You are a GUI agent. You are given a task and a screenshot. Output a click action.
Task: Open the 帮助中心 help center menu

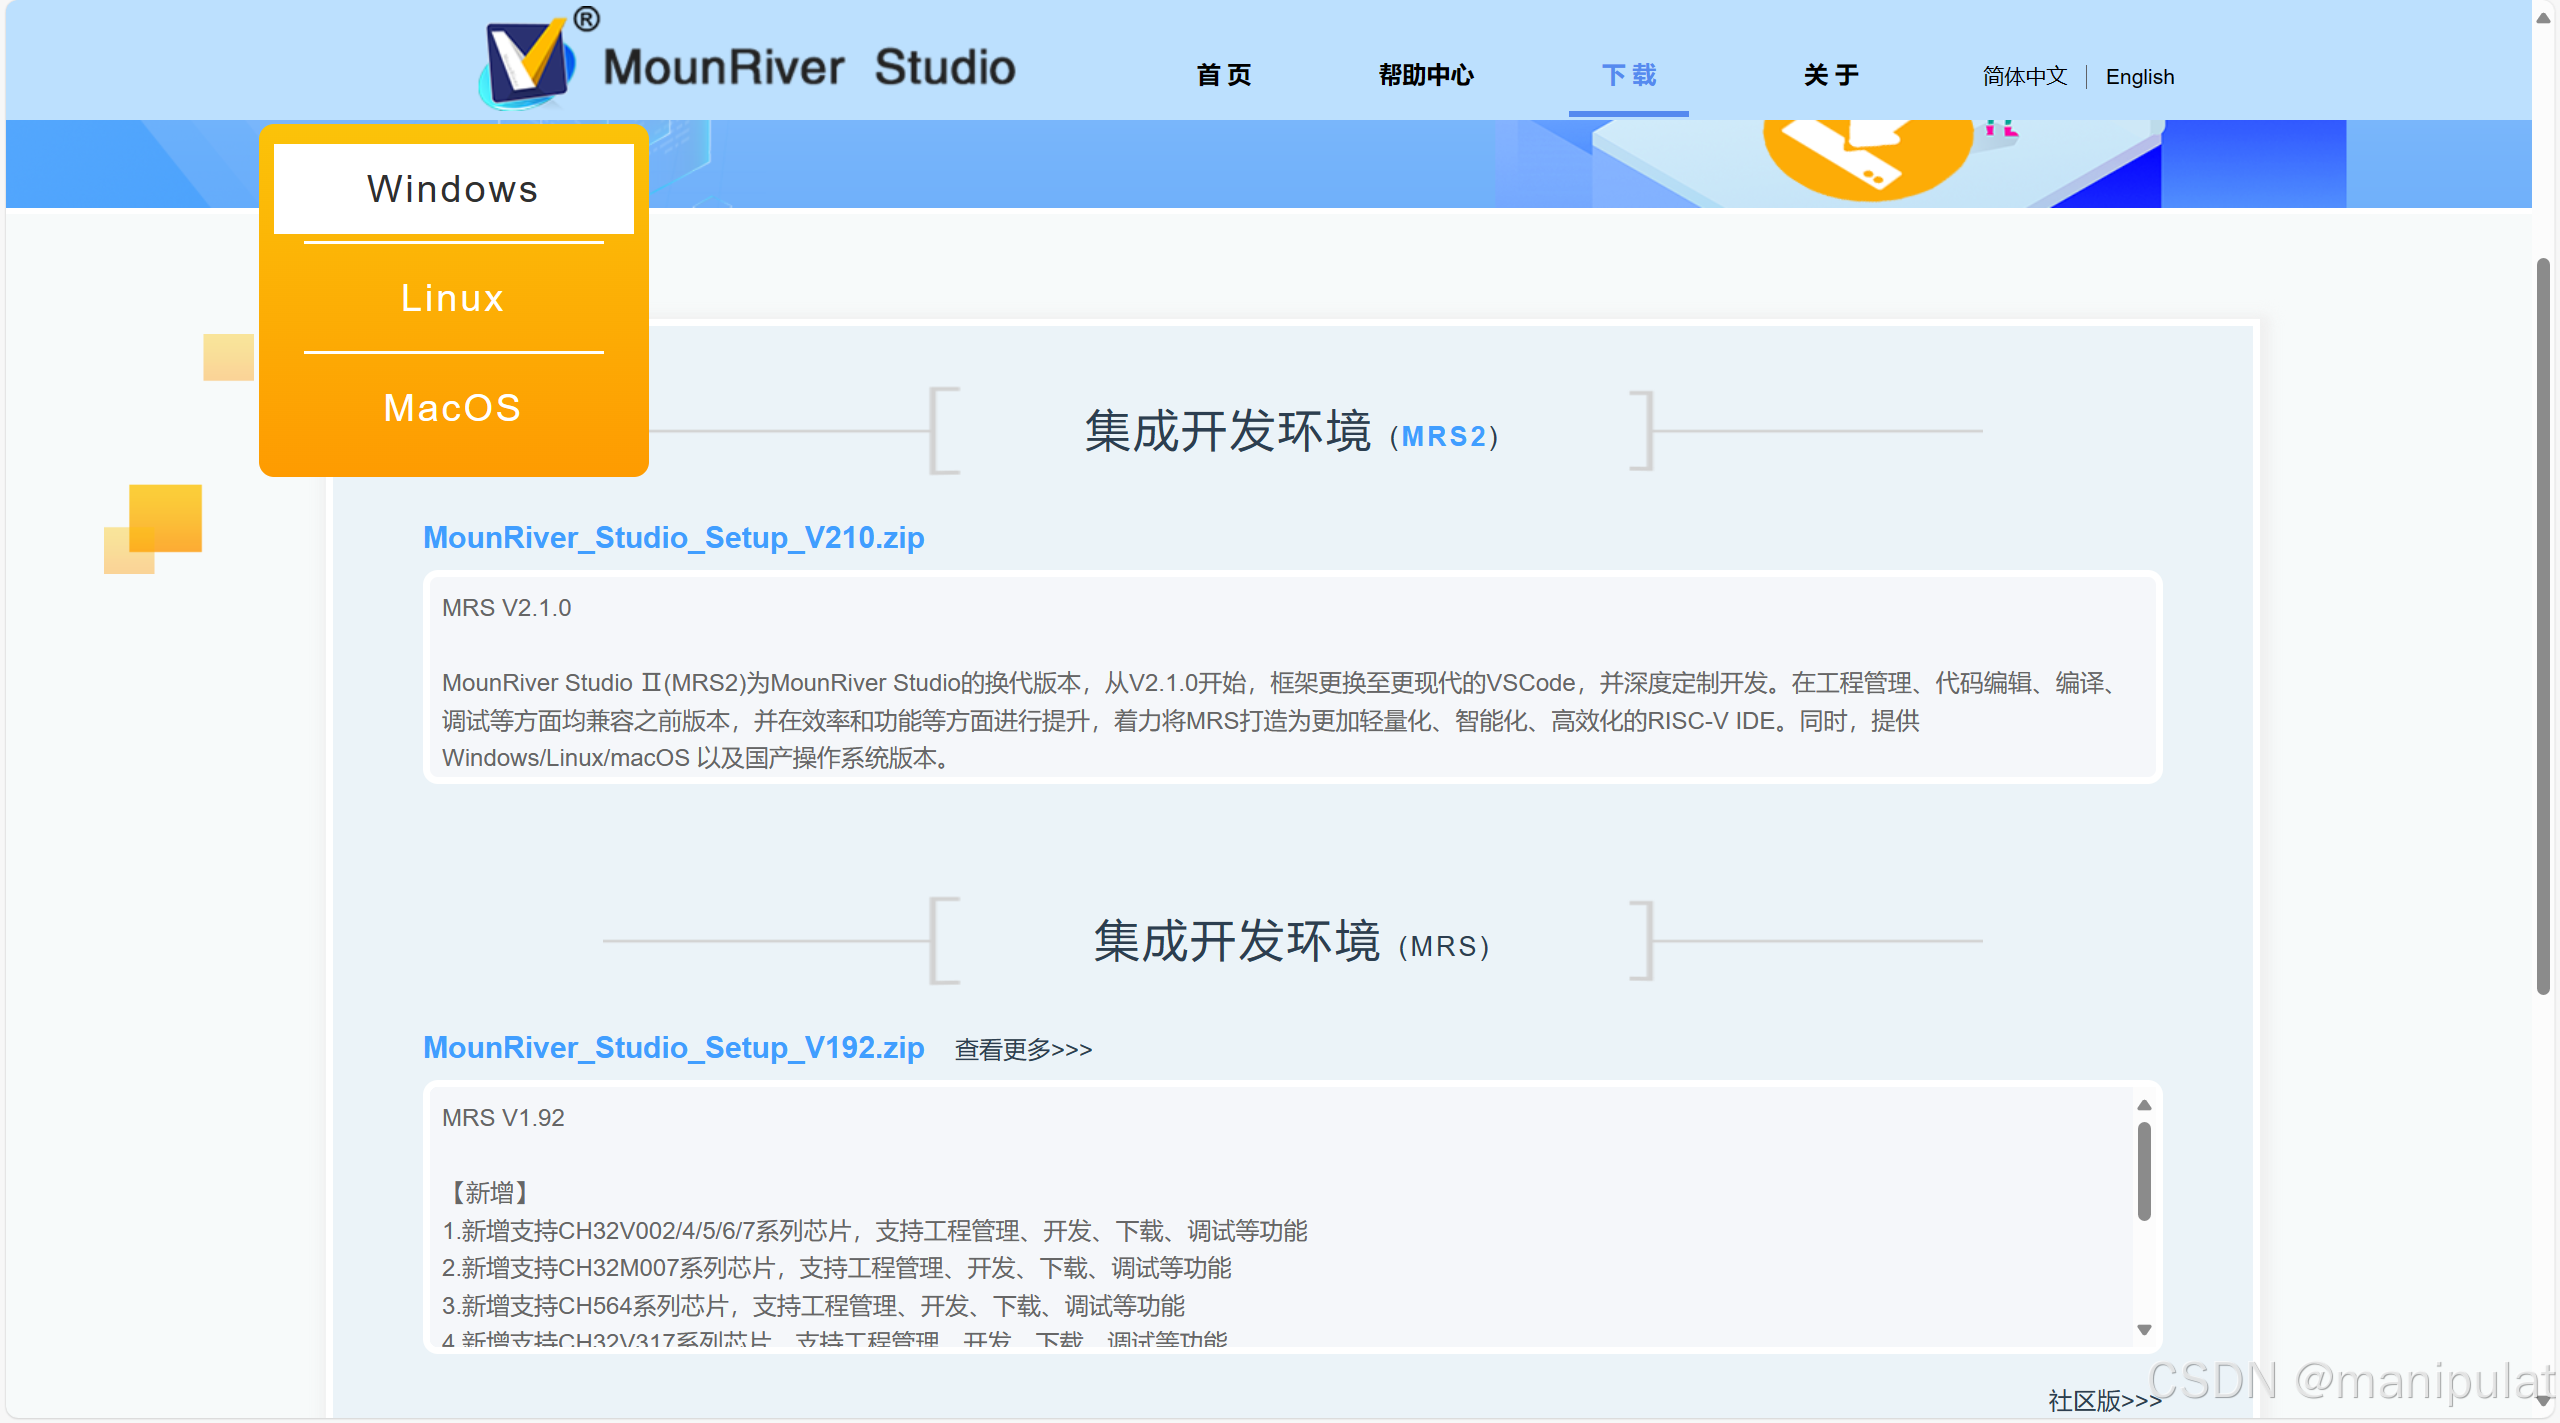(1426, 76)
